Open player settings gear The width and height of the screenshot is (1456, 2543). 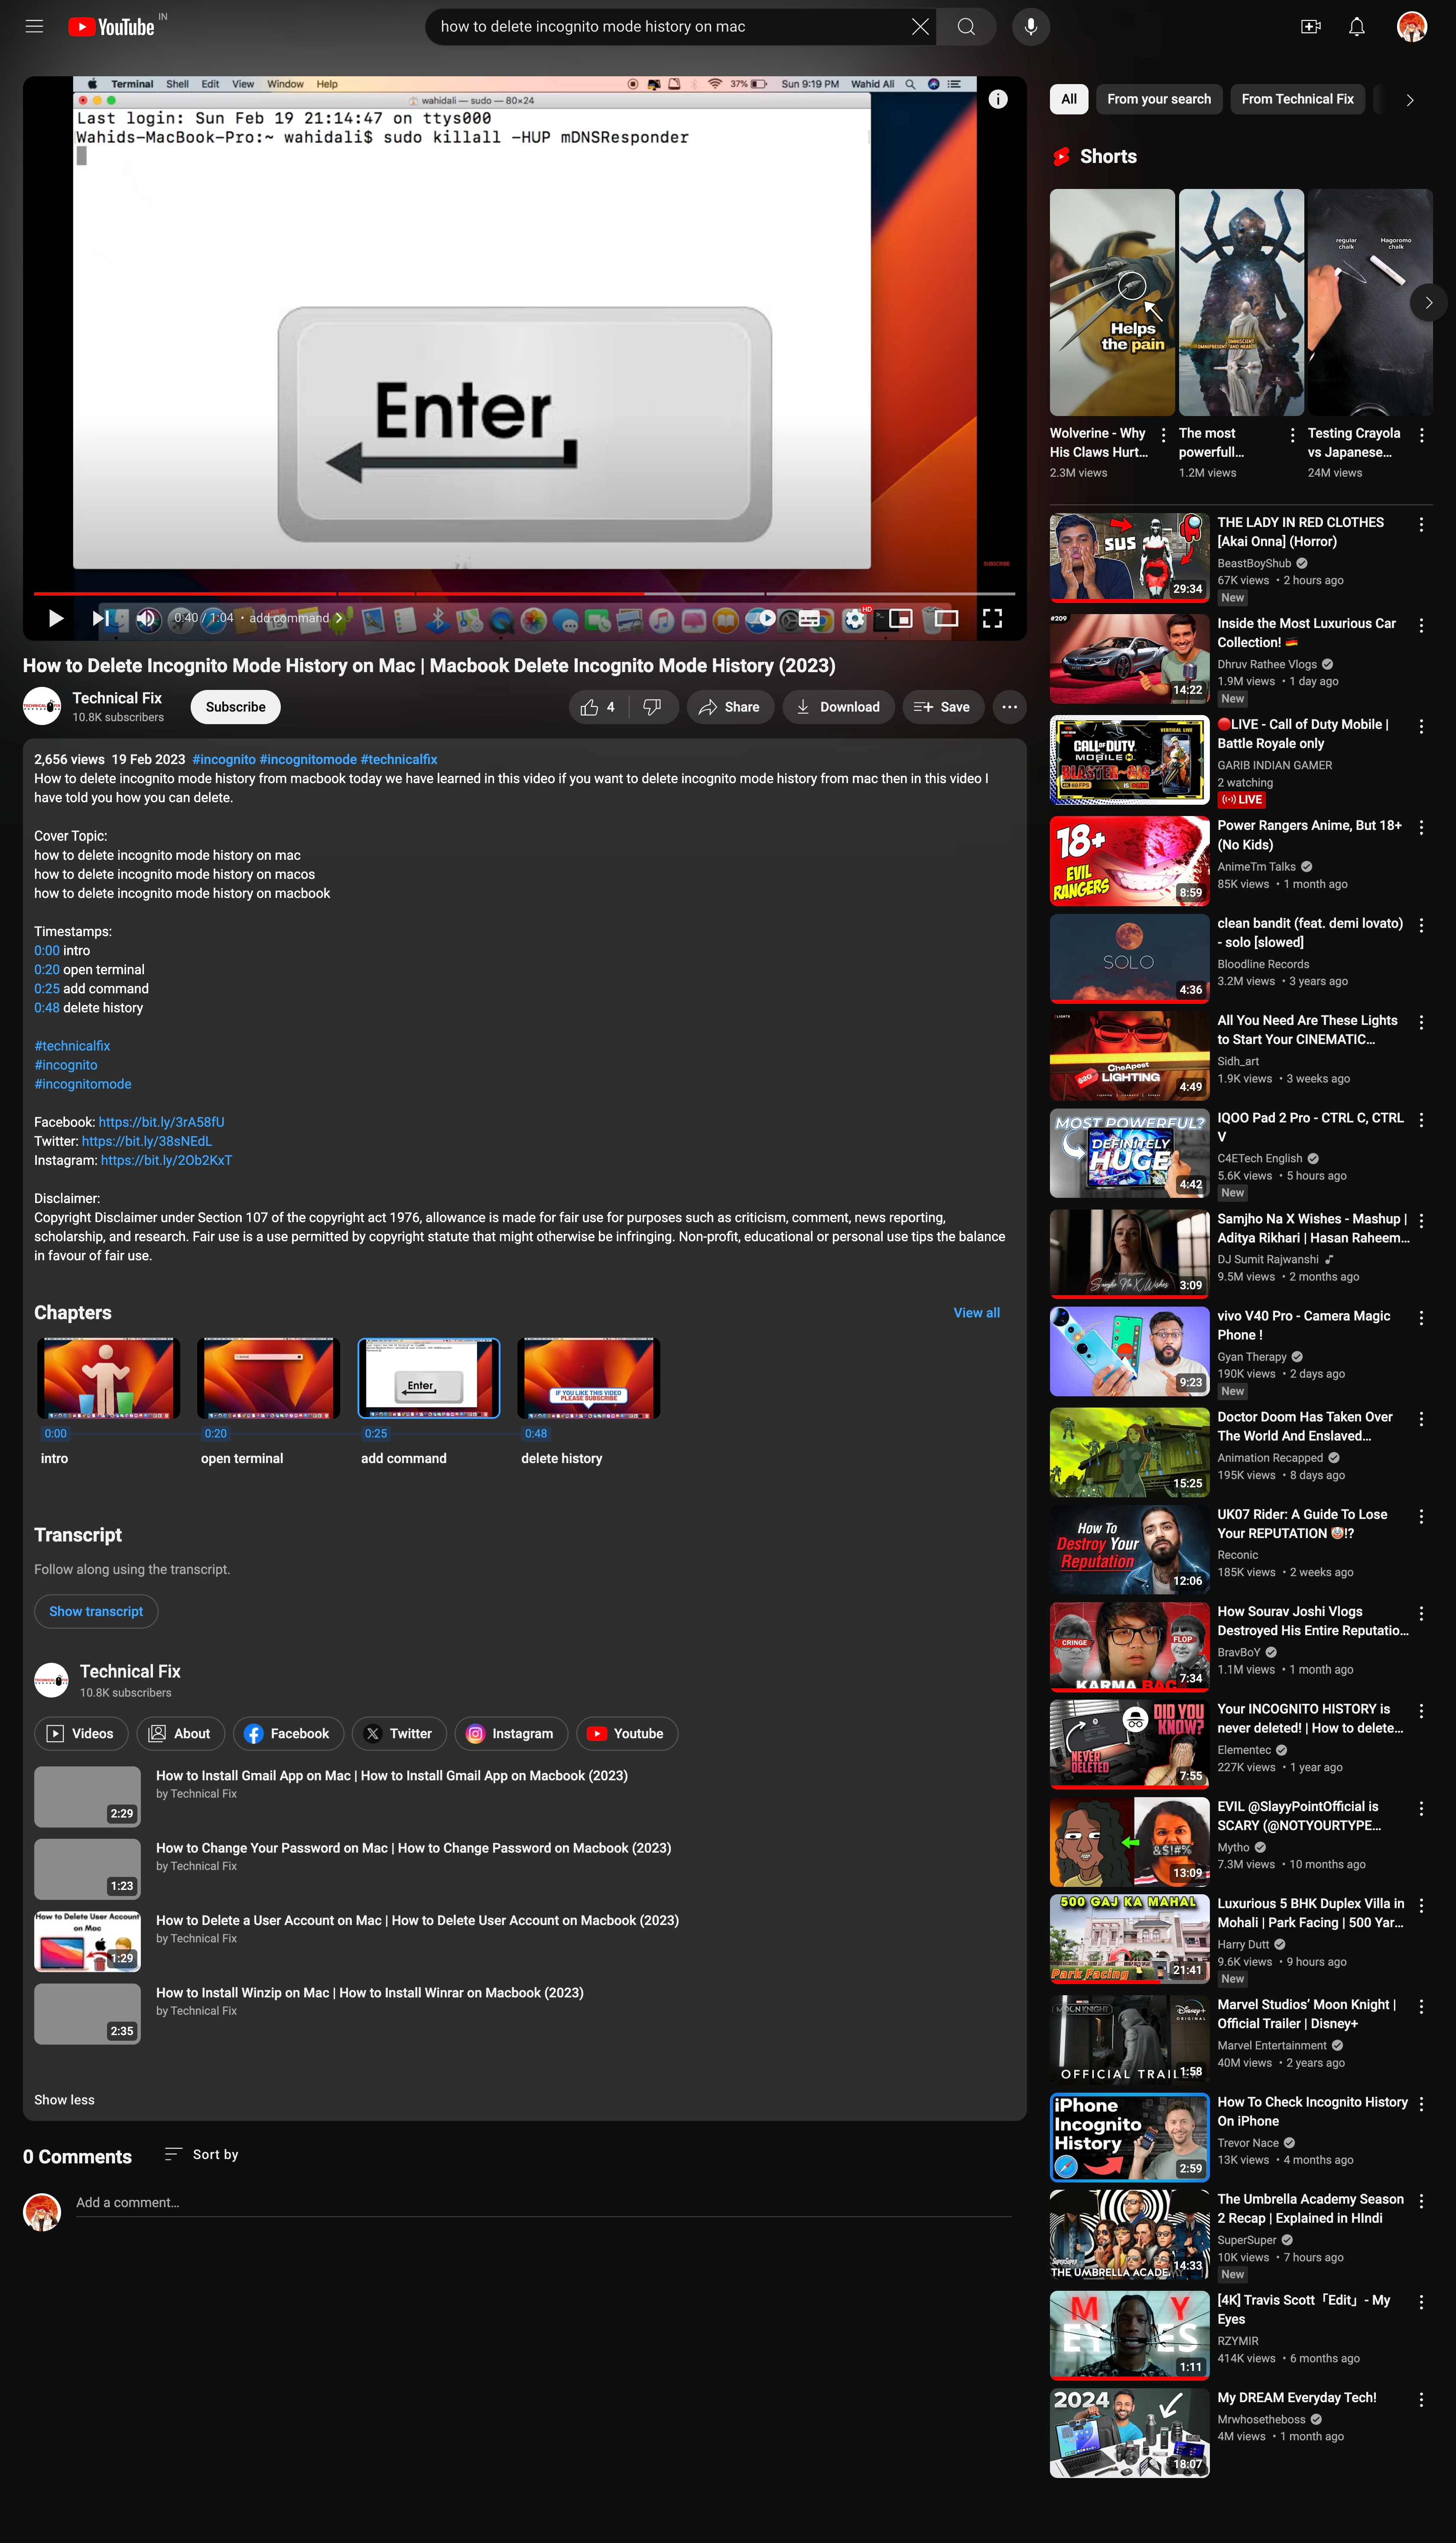click(x=854, y=618)
